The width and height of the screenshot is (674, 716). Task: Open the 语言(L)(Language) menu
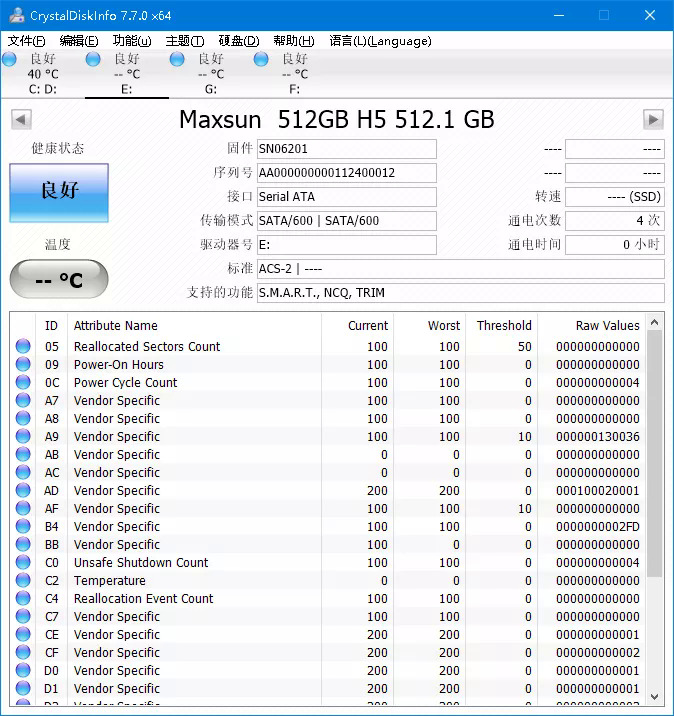tap(380, 41)
